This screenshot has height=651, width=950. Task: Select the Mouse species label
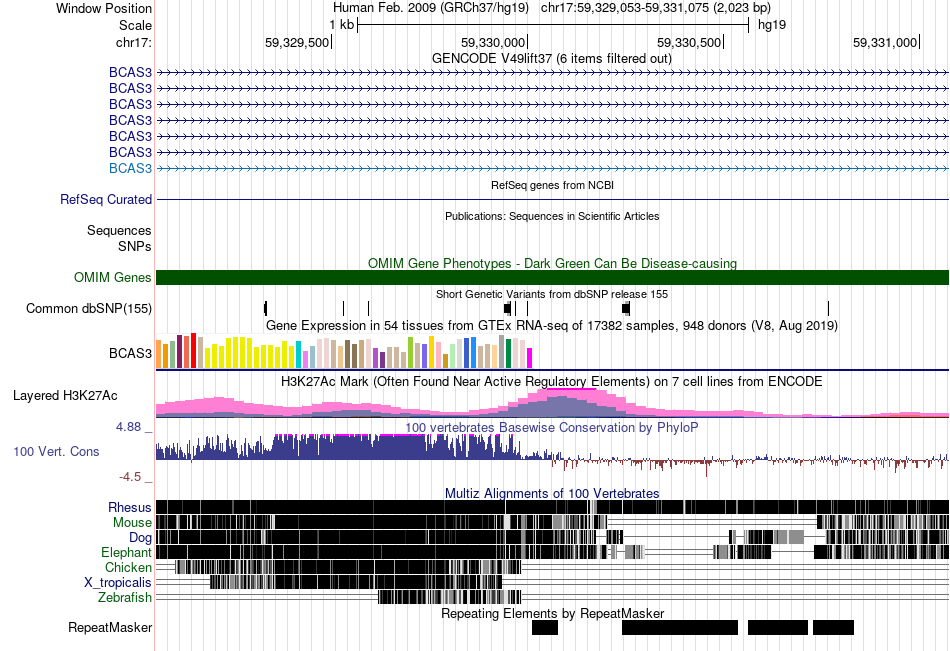pyautogui.click(x=132, y=522)
